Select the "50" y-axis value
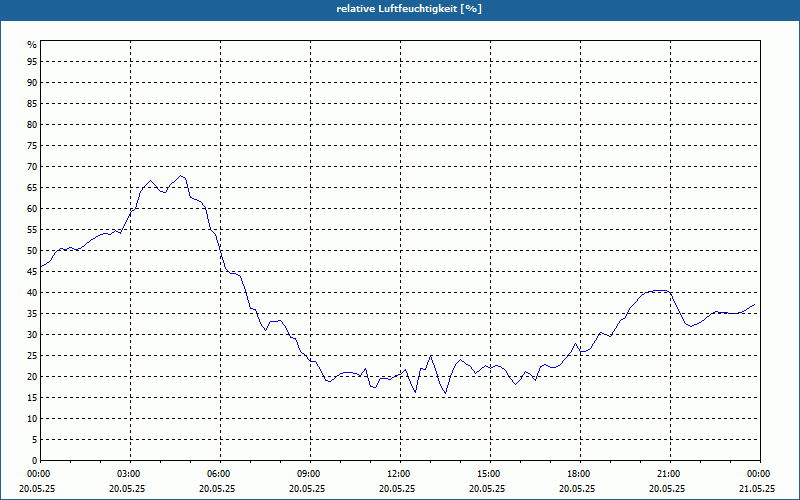The image size is (800, 500). 32,251
